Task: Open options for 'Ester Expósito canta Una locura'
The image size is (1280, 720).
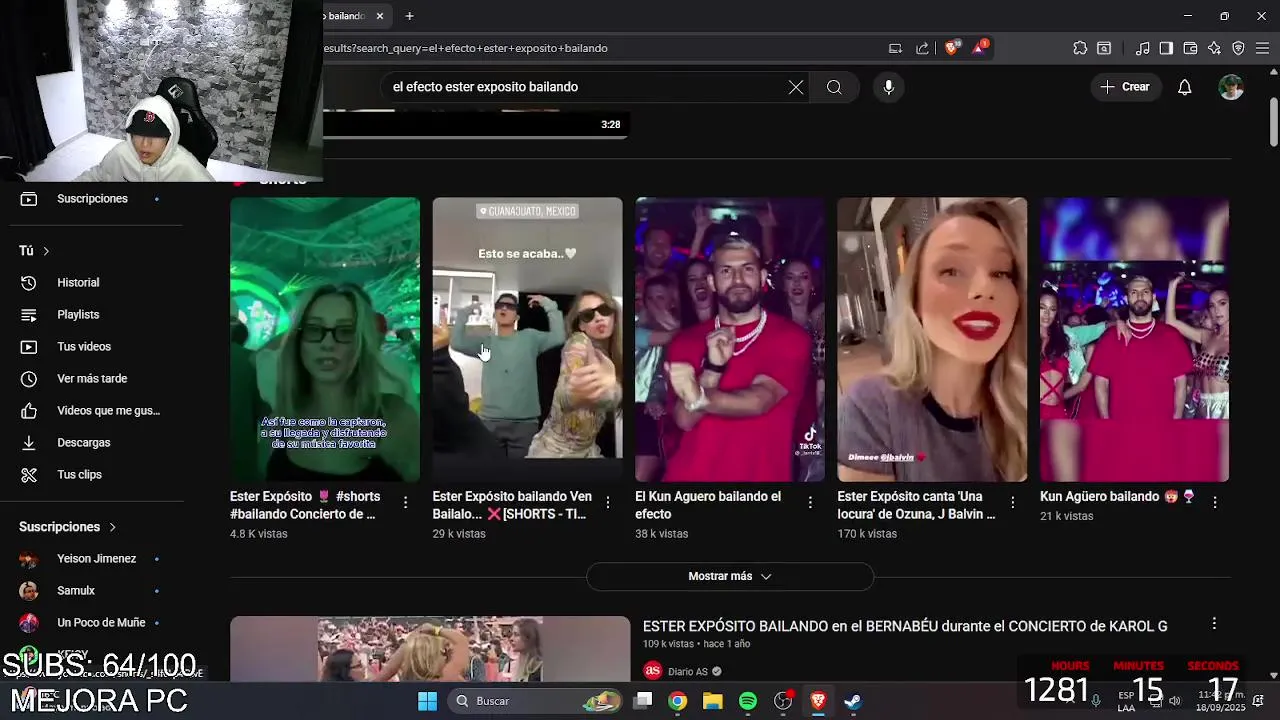Action: (x=1012, y=502)
